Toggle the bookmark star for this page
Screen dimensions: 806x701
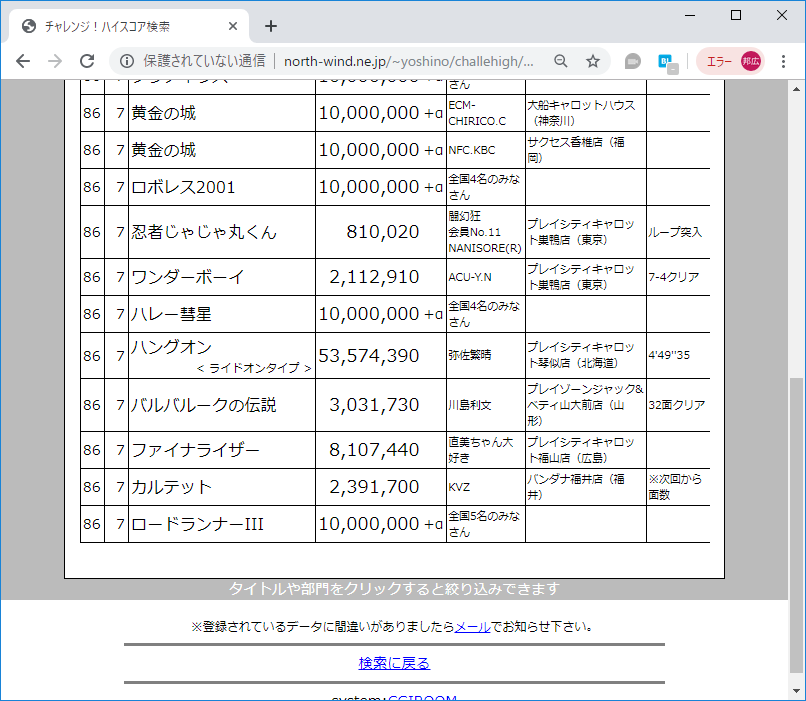tap(592, 61)
